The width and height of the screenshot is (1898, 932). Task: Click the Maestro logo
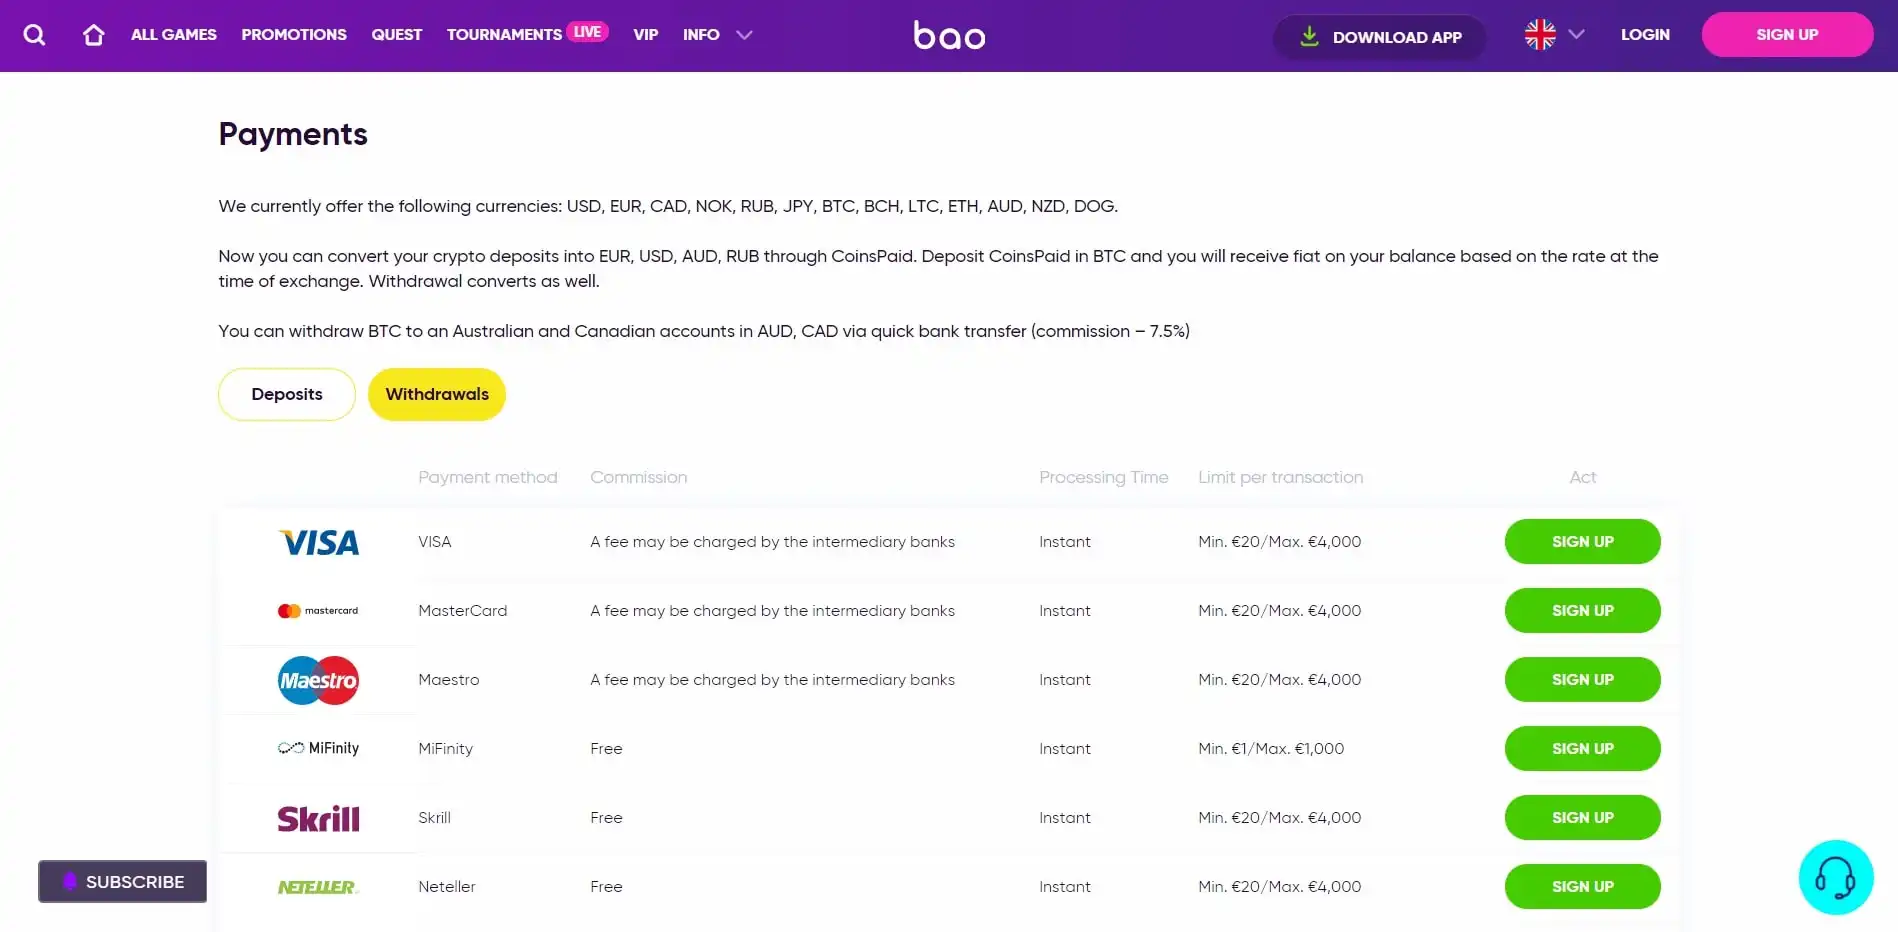pos(318,681)
